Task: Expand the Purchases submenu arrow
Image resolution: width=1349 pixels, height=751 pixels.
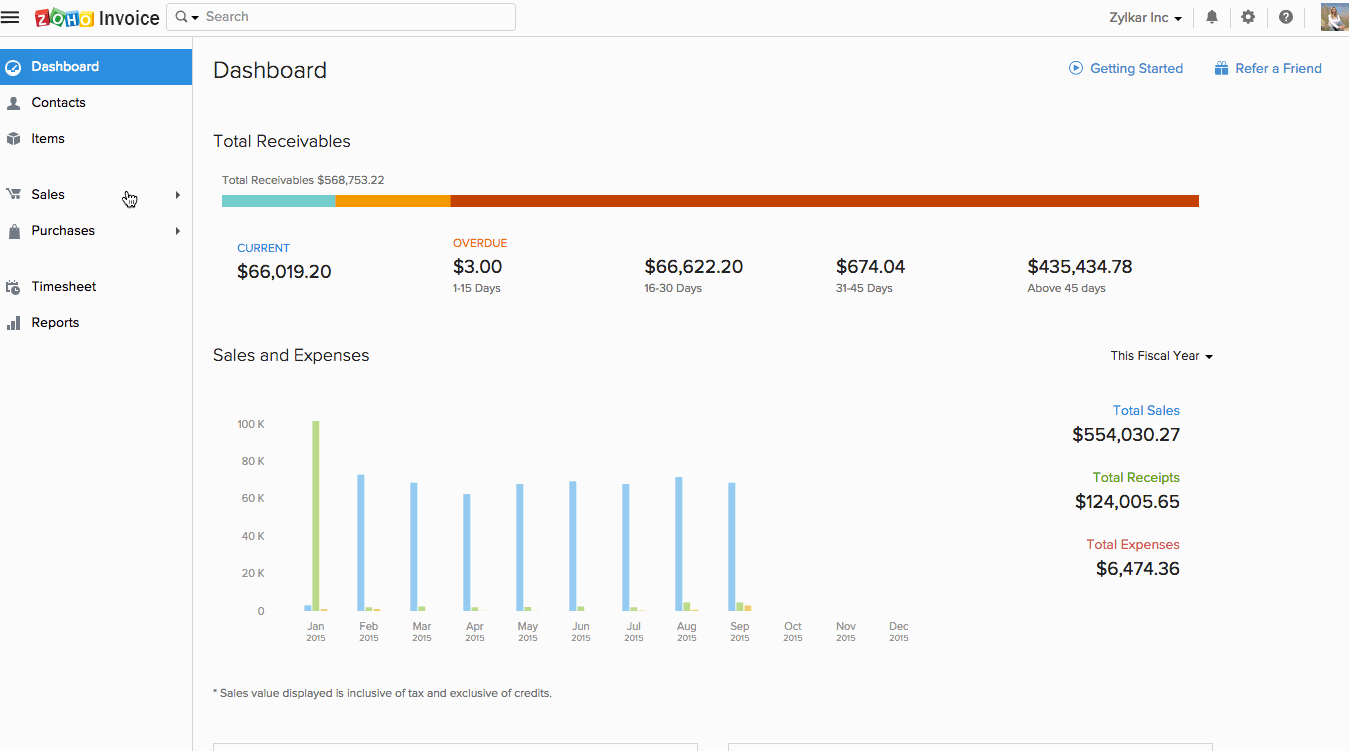Action: click(x=178, y=231)
